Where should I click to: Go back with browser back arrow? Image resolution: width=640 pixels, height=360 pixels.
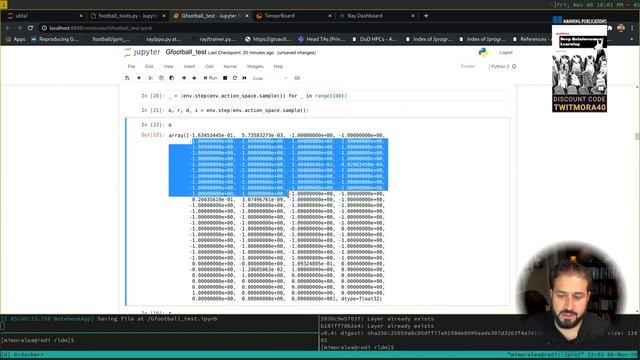click(8, 28)
